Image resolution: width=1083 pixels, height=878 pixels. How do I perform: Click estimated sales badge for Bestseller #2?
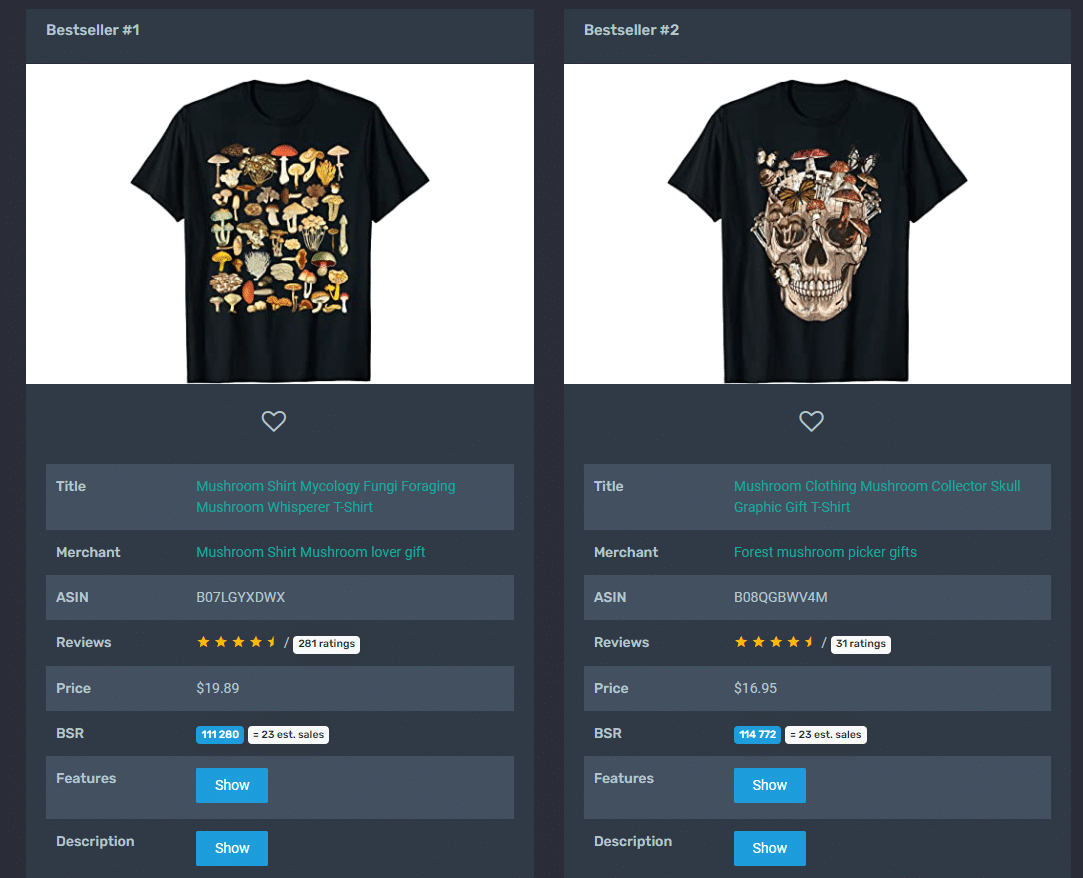coord(826,734)
